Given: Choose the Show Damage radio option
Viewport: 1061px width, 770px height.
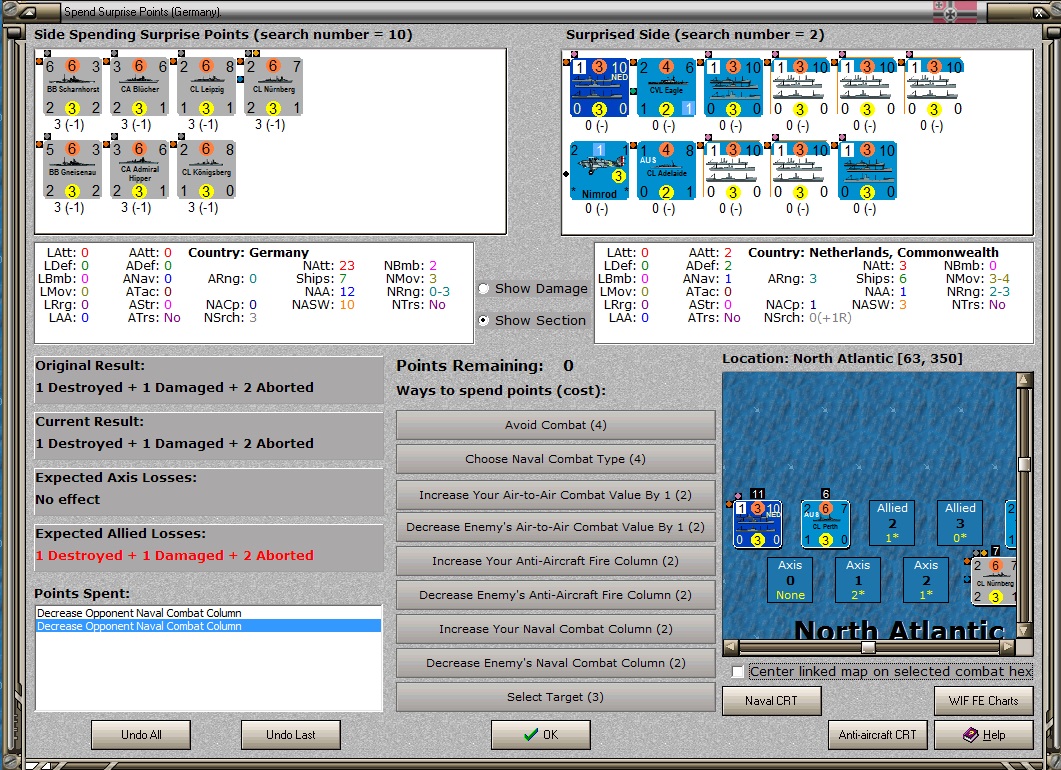Looking at the screenshot, I should pos(484,289).
